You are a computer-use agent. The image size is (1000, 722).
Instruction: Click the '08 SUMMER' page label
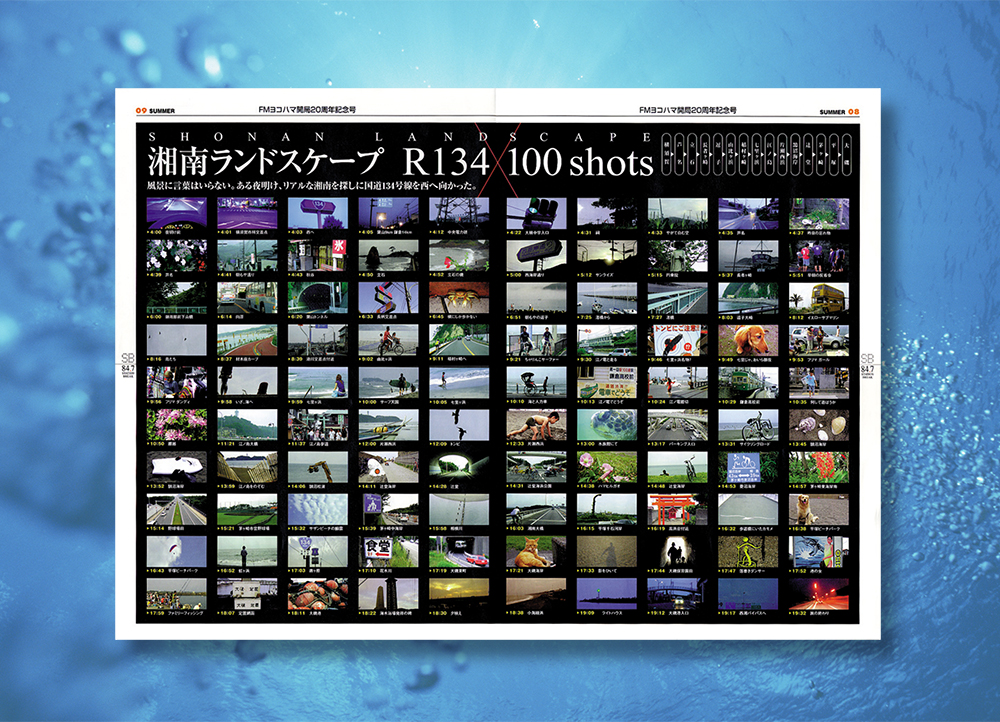[837, 111]
